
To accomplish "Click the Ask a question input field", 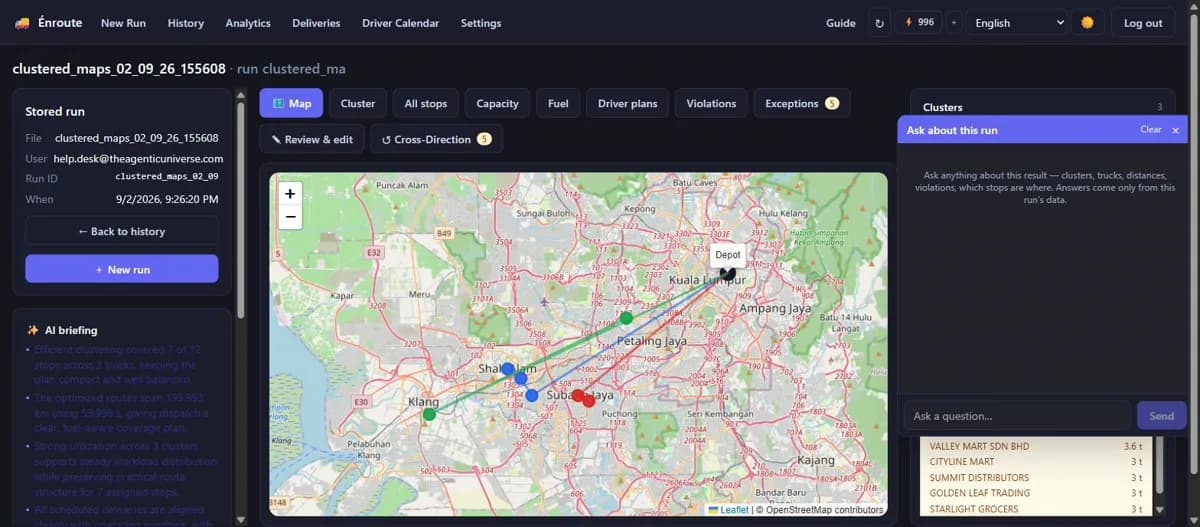I will coord(1016,415).
